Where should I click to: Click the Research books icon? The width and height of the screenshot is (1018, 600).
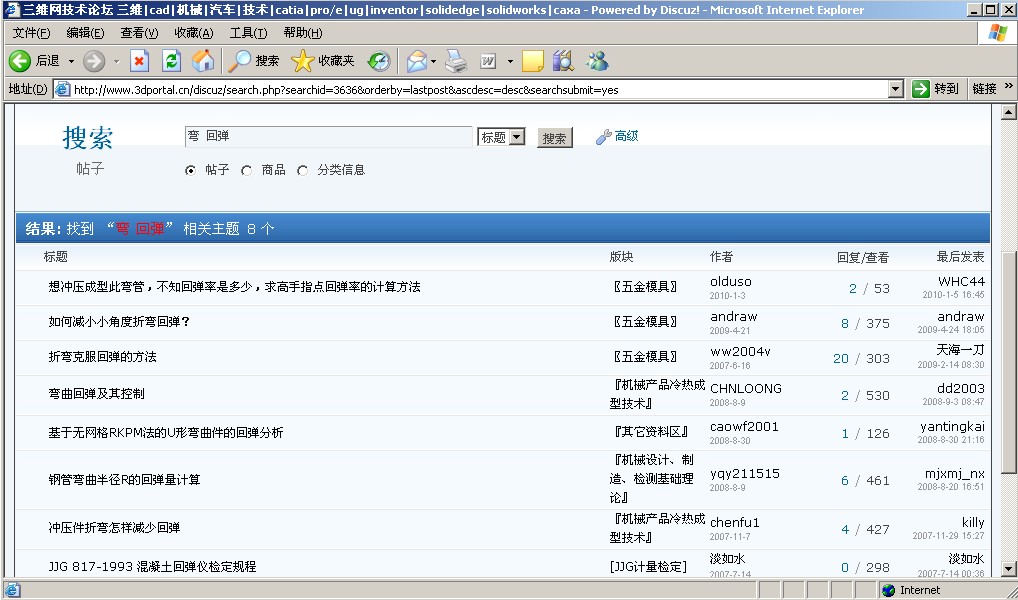(564, 61)
